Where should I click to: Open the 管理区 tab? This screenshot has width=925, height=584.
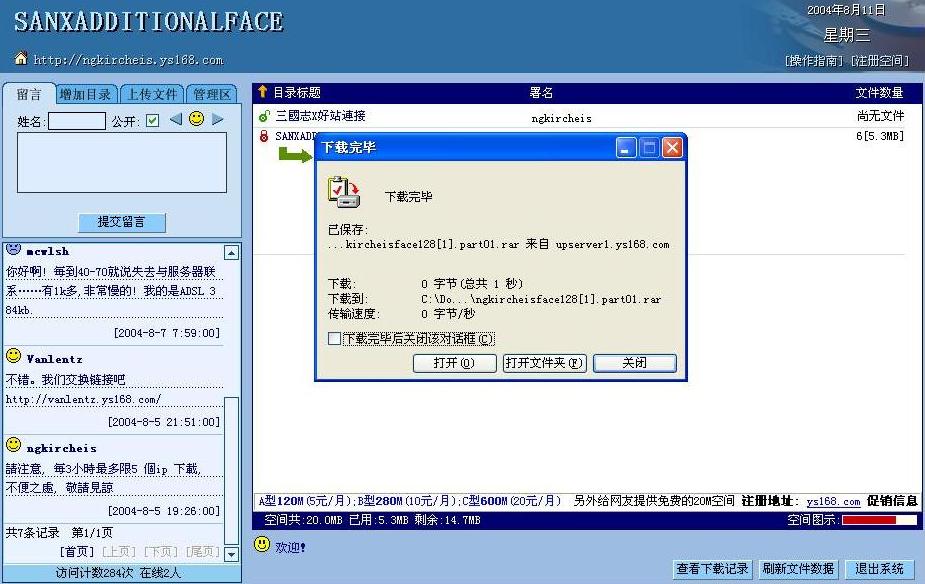click(212, 94)
